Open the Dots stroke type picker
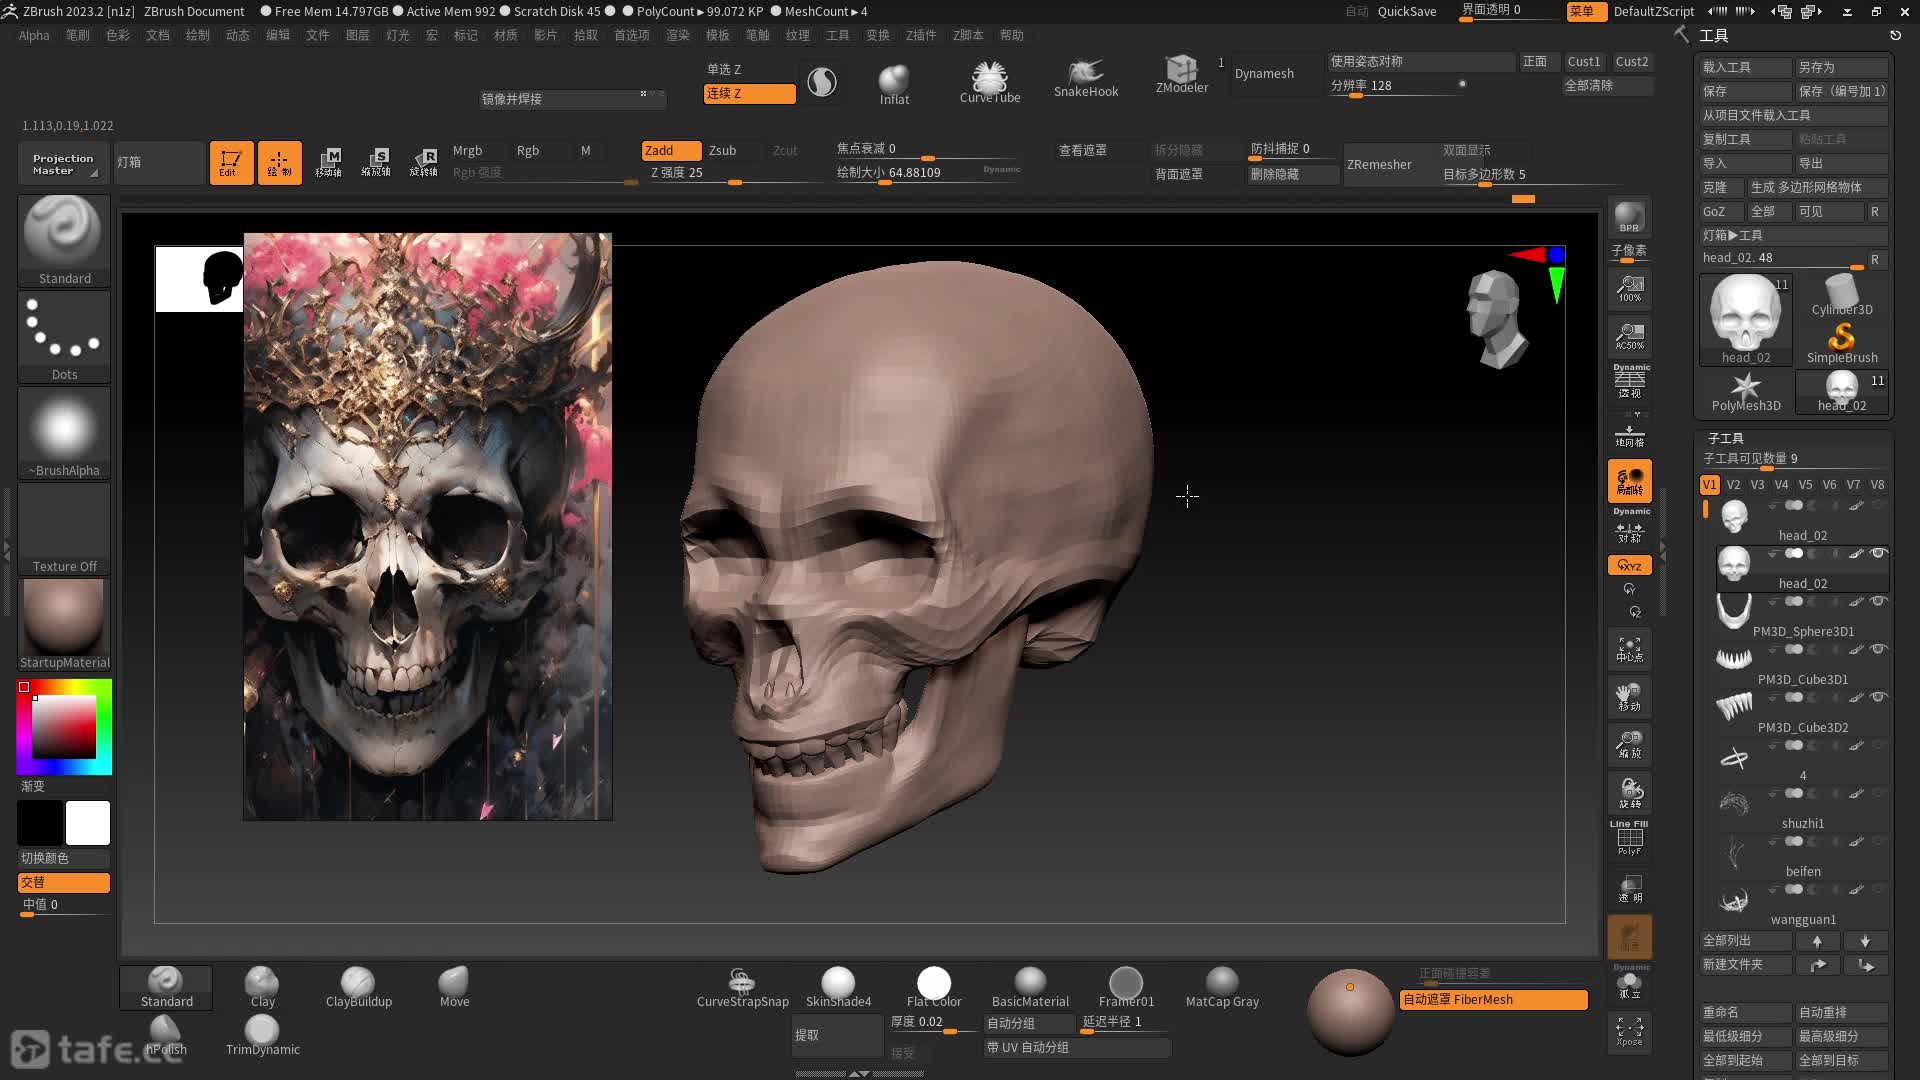This screenshot has width=1920, height=1080. click(x=64, y=337)
